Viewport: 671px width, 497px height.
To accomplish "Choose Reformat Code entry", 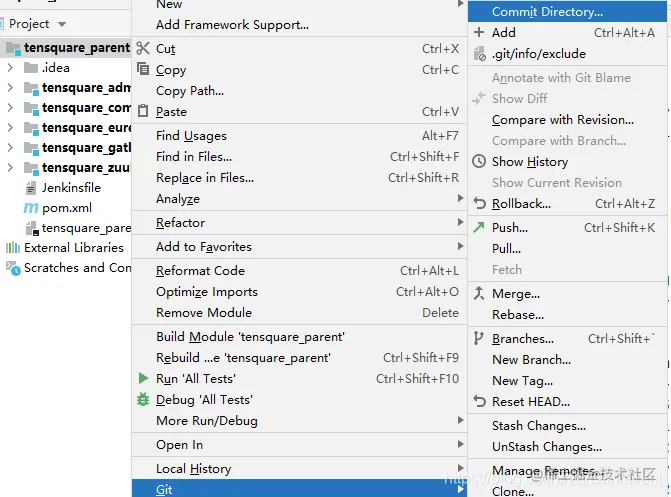I will click(x=299, y=271).
